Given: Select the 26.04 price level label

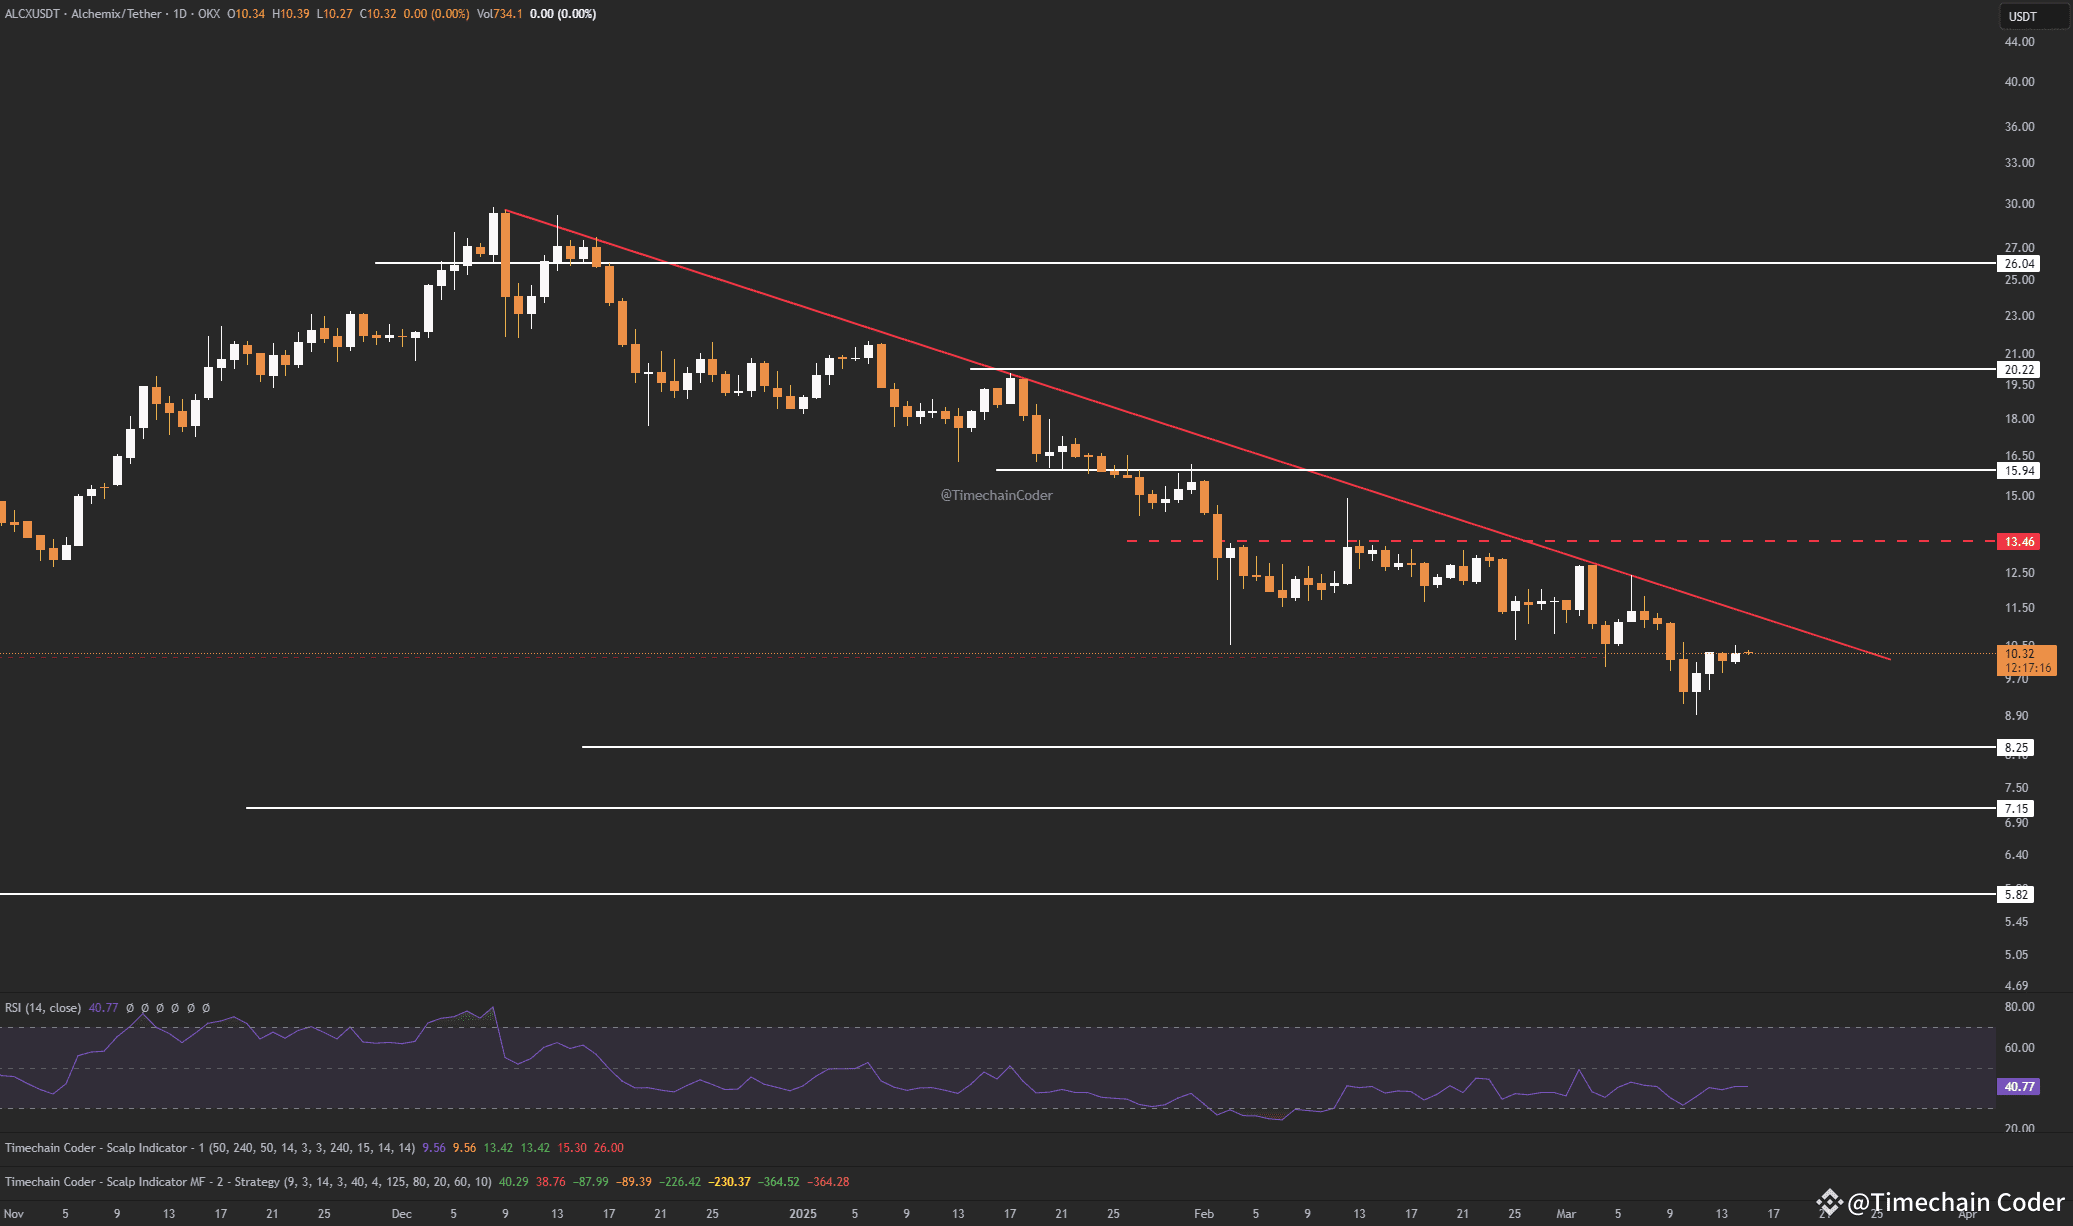Looking at the screenshot, I should tap(2018, 264).
